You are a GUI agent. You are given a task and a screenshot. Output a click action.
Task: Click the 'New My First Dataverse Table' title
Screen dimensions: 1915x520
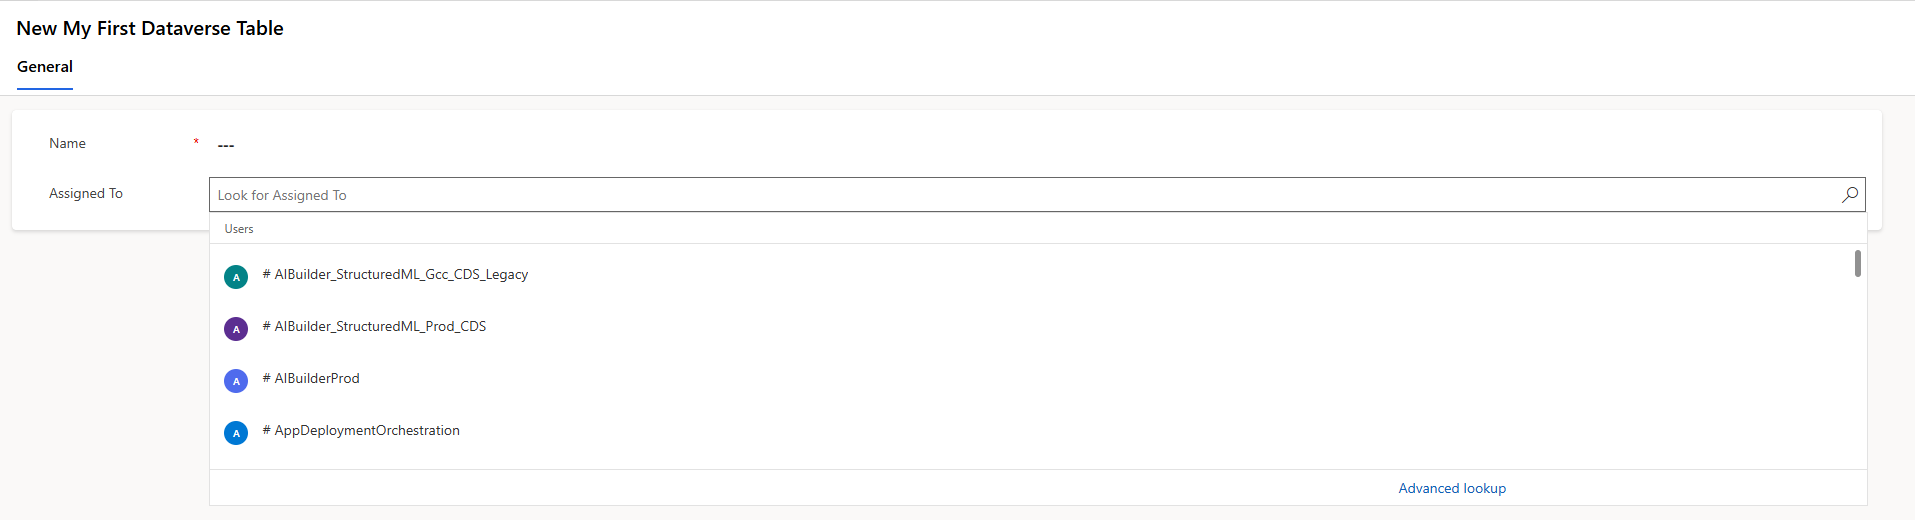pyautogui.click(x=150, y=28)
